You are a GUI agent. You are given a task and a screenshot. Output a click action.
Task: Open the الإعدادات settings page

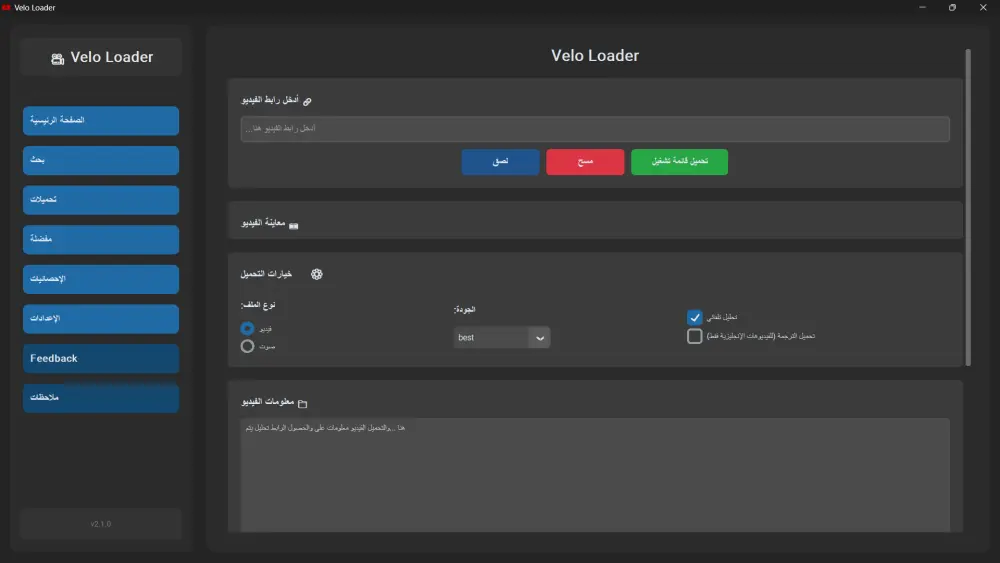pos(101,319)
